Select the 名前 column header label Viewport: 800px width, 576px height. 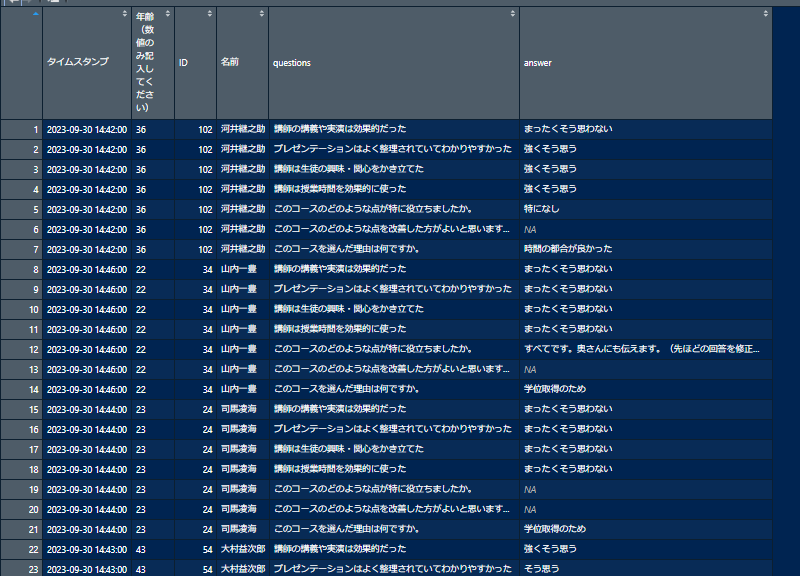point(230,62)
